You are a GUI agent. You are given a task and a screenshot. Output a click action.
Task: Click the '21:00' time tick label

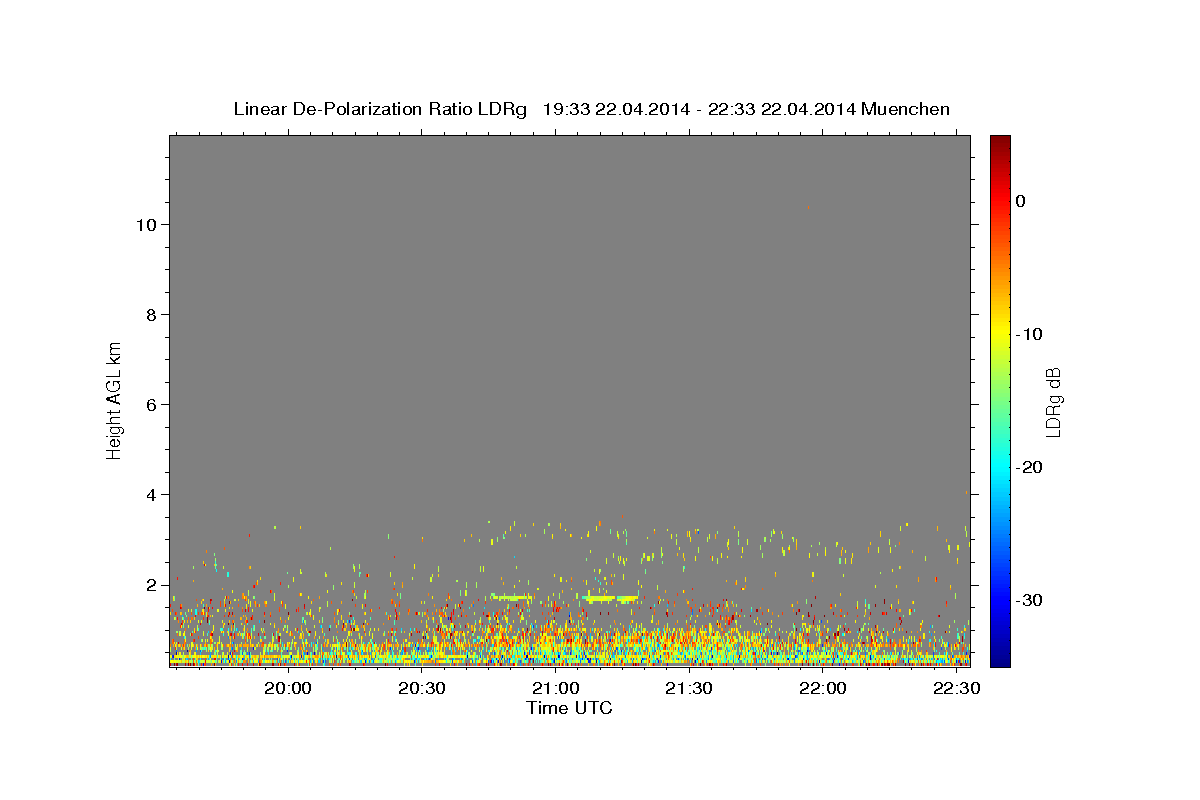(556, 689)
